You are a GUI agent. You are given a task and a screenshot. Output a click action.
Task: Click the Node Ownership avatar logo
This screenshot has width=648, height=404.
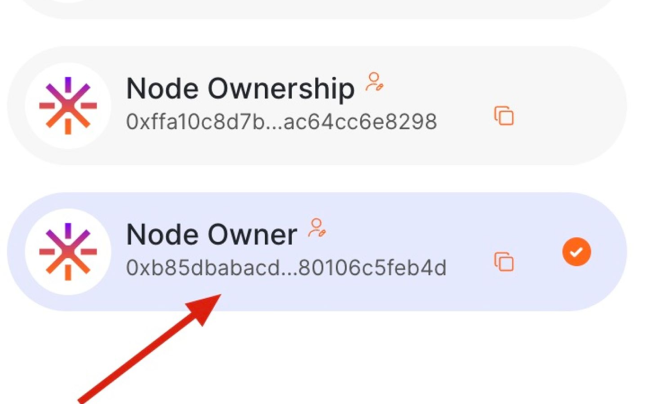pyautogui.click(x=67, y=106)
